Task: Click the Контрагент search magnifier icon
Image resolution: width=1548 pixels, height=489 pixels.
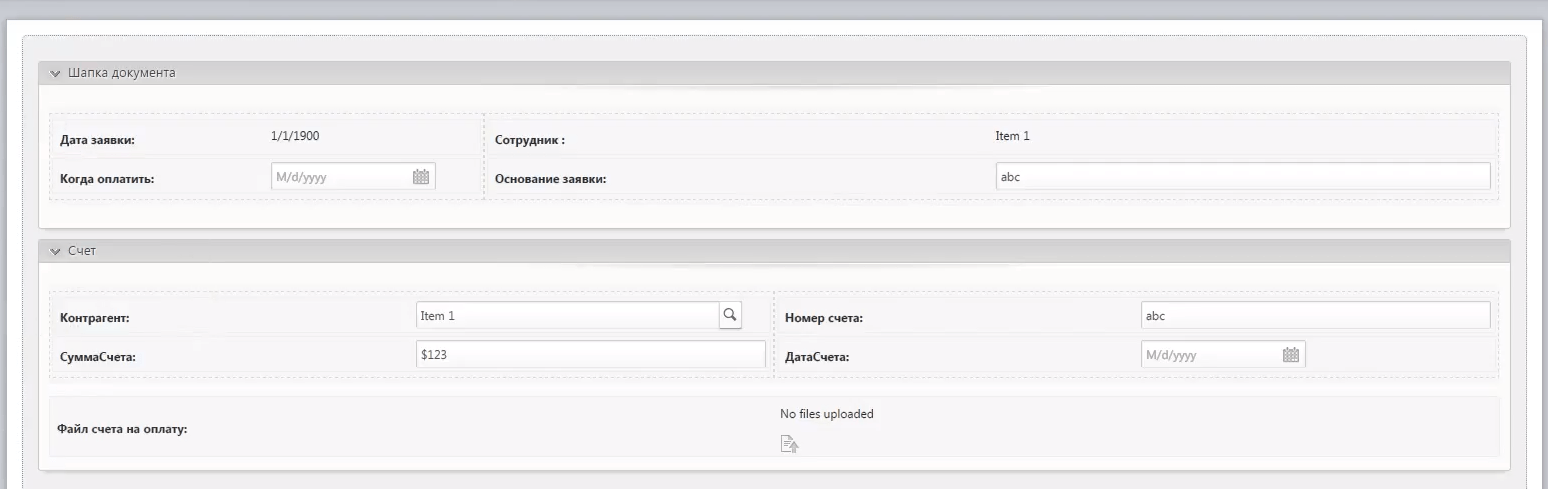Action: coord(730,316)
